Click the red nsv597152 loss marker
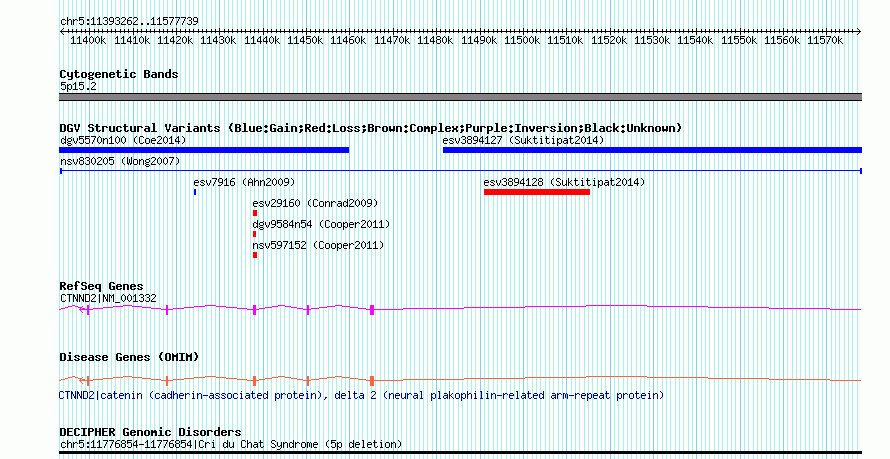The image size is (890, 459). pyautogui.click(x=255, y=255)
